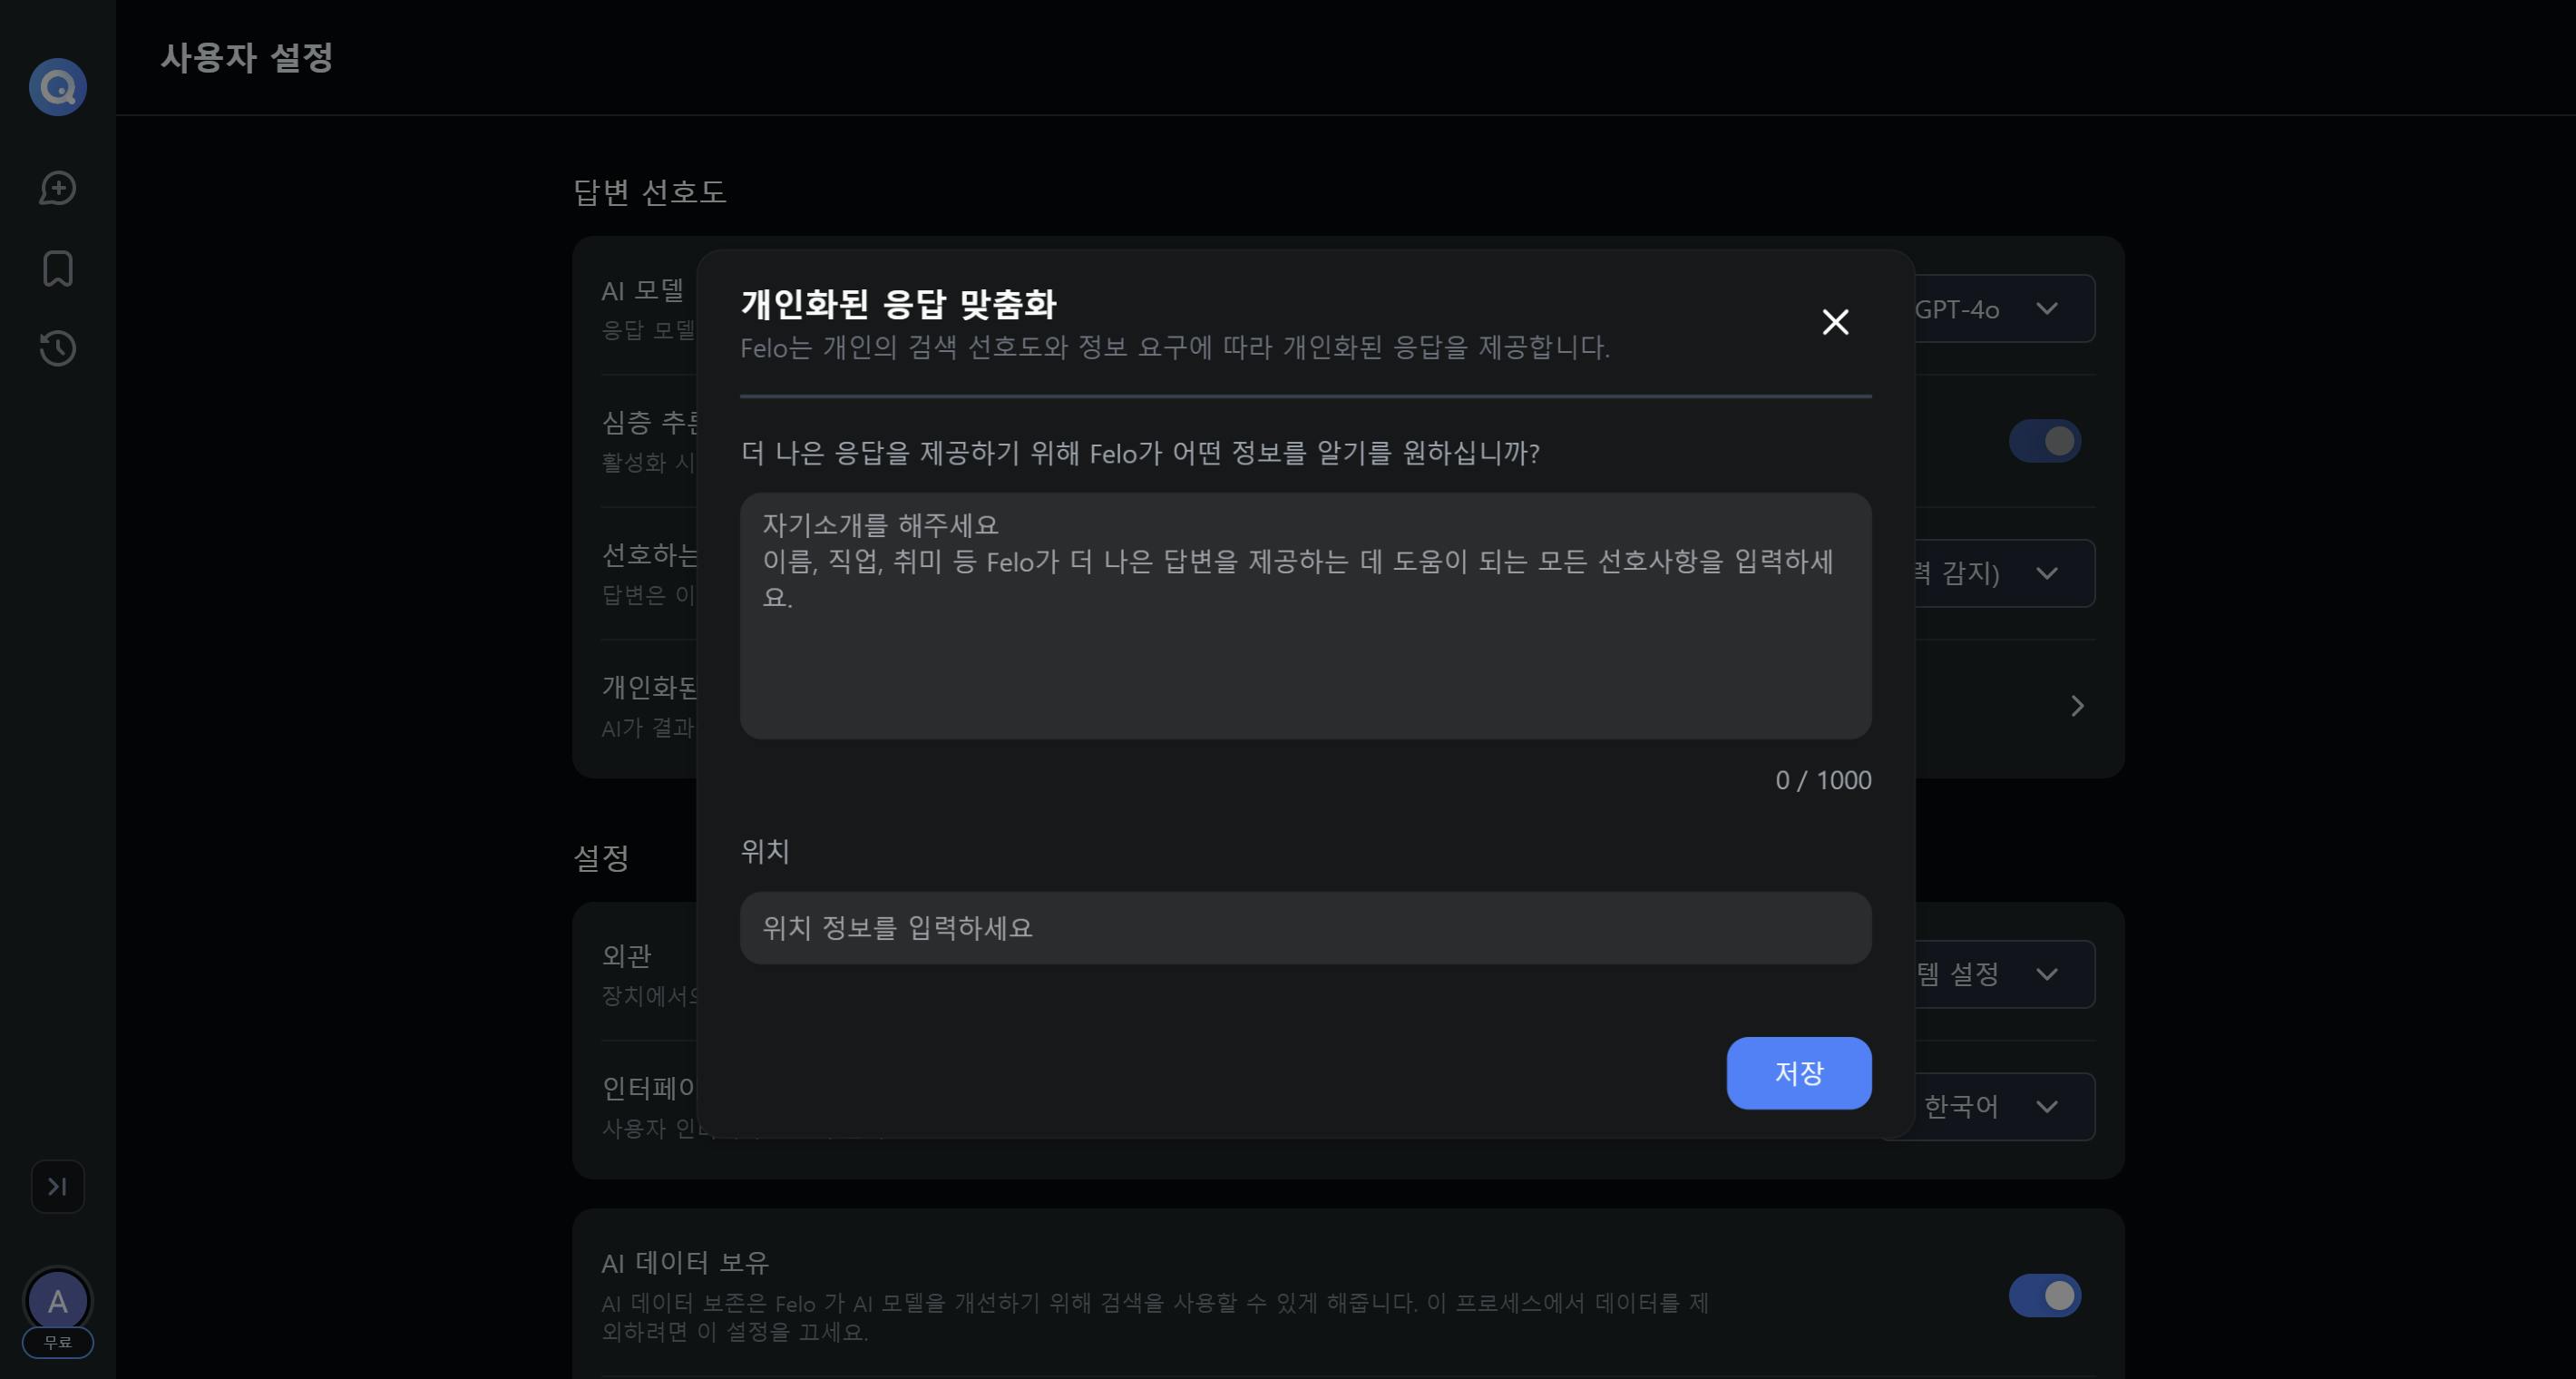Image resolution: width=2576 pixels, height=1379 pixels.
Task: Expand sidebar with arrow toggle icon
Action: click(58, 1186)
